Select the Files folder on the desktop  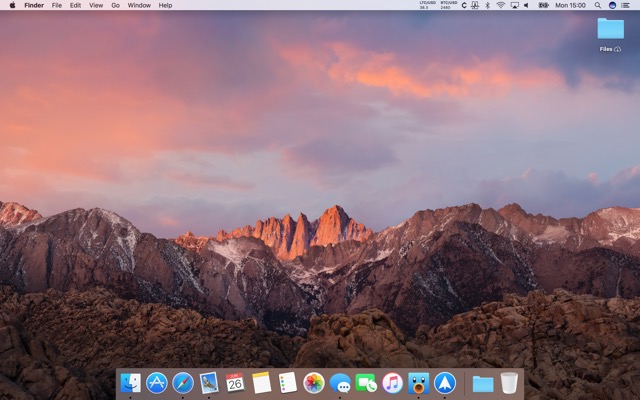610,30
